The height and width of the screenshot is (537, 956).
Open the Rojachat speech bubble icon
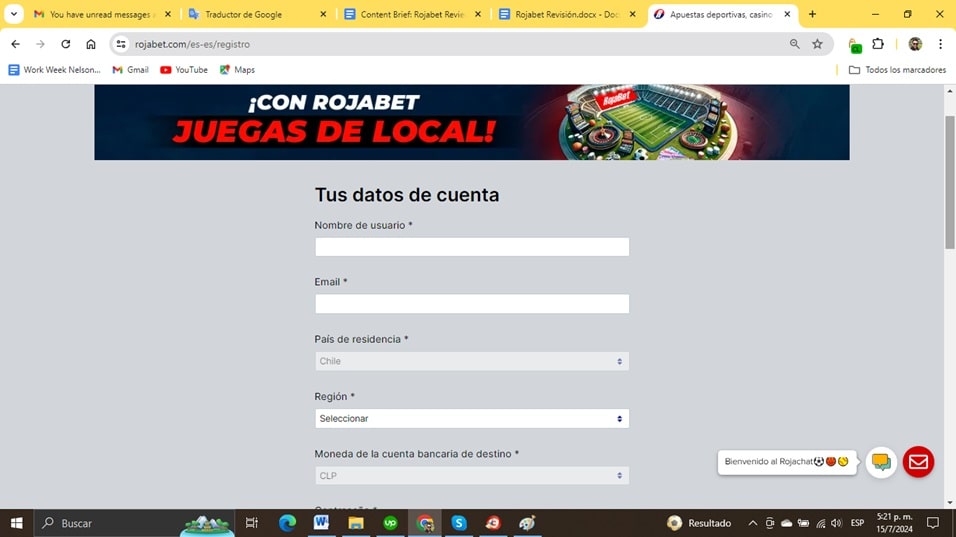tap(881, 461)
